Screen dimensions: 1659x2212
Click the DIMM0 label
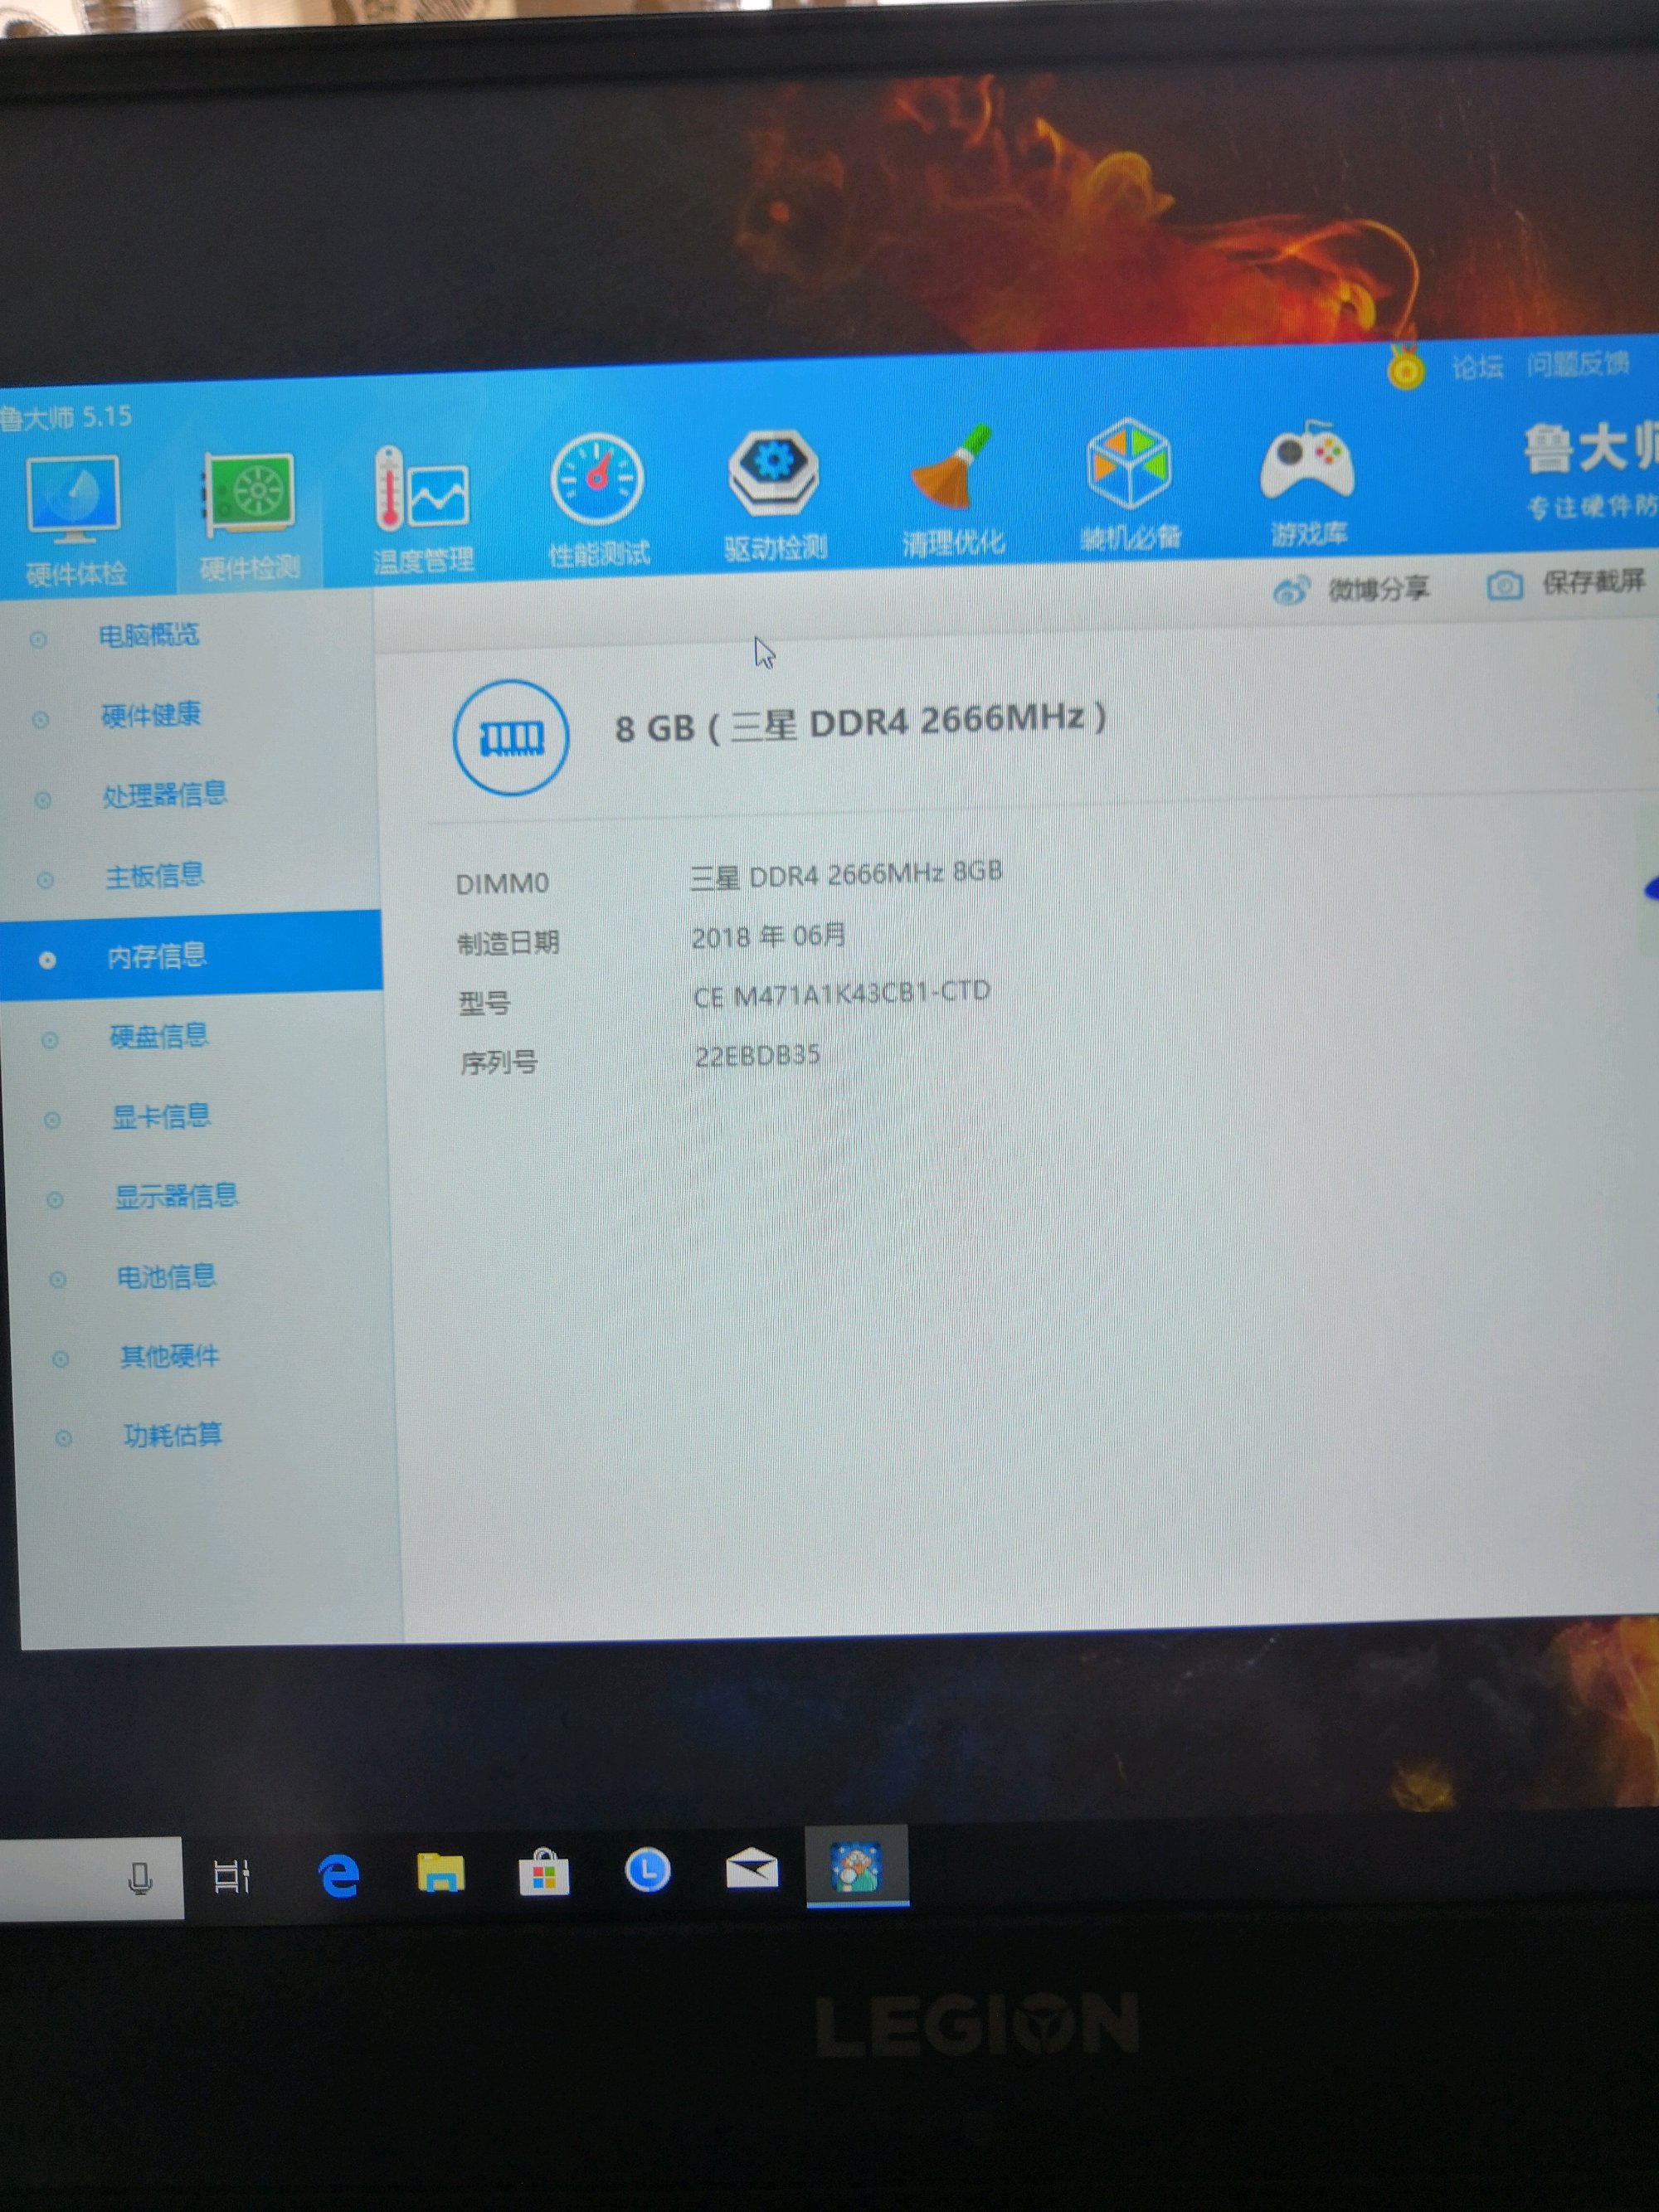[502, 883]
